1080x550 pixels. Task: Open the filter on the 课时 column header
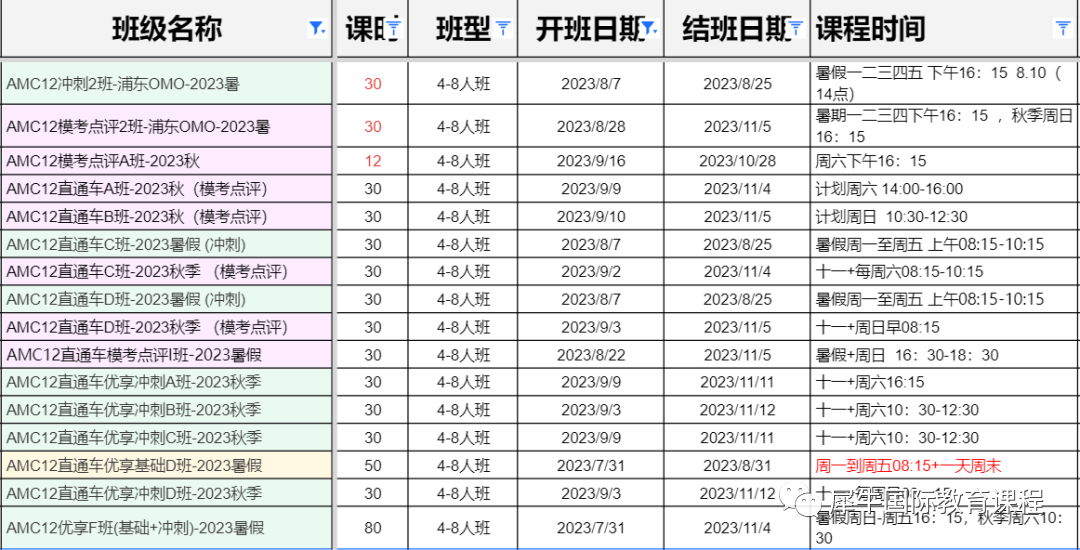(393, 28)
